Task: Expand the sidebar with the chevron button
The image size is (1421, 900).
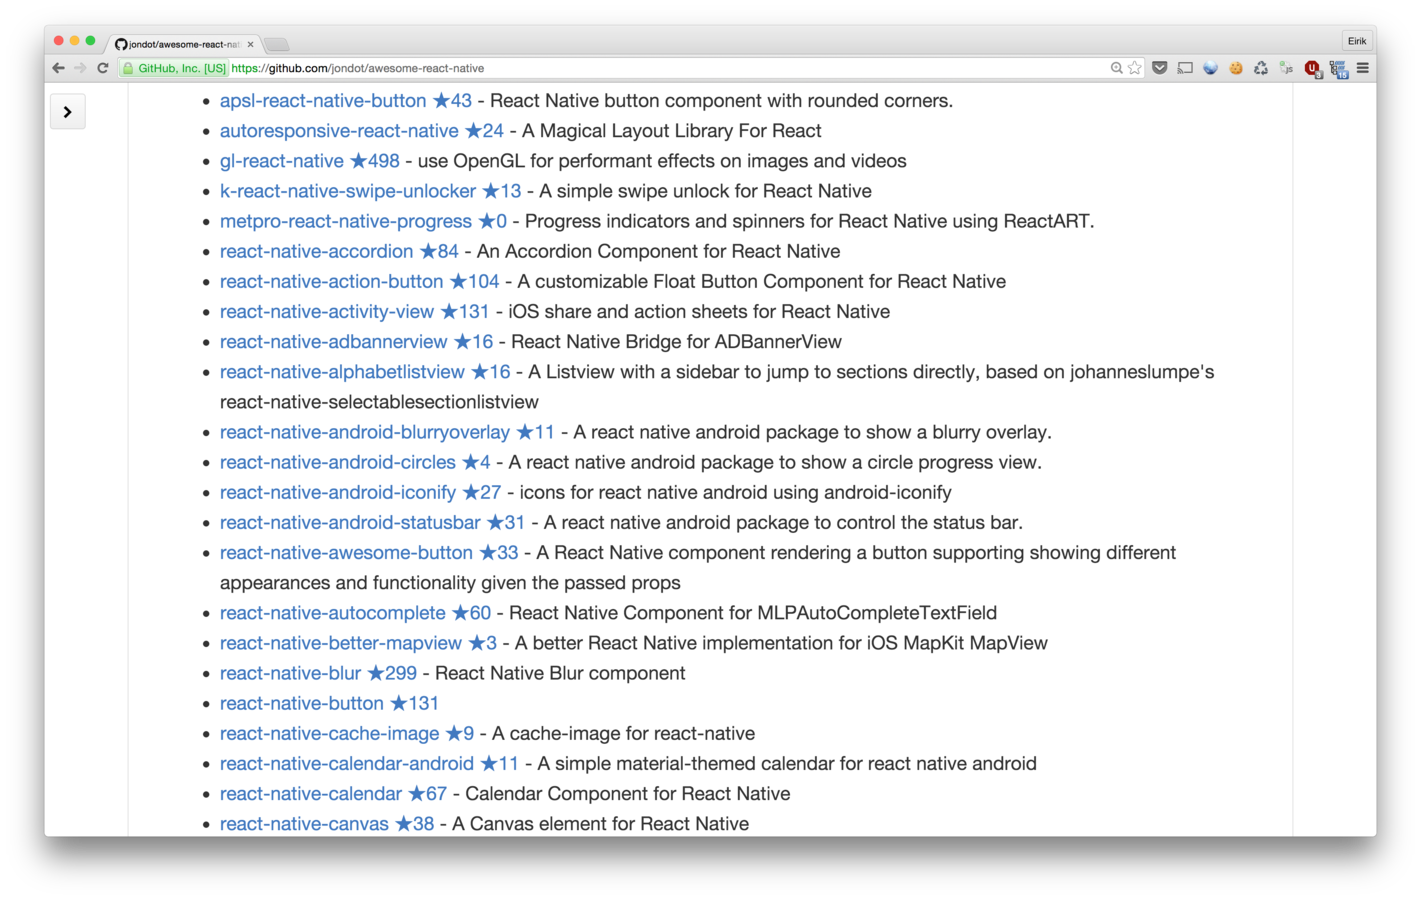Action: 68,112
